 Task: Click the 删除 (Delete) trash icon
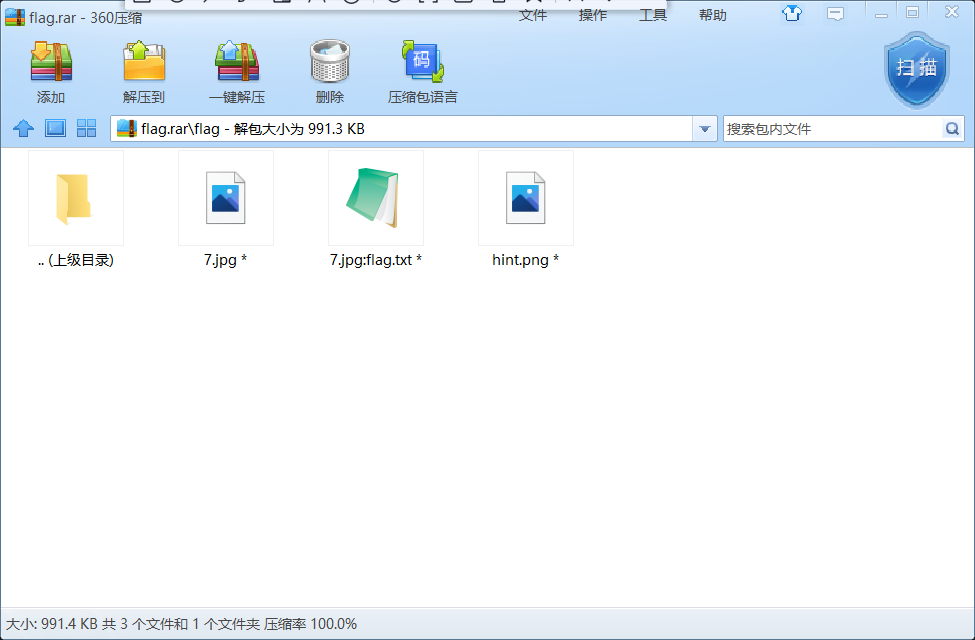click(330, 61)
